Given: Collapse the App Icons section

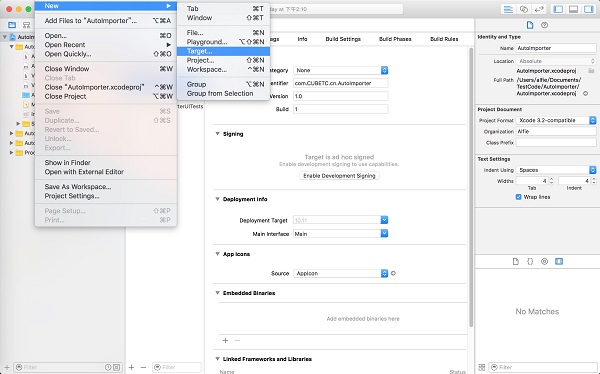Looking at the screenshot, I should coord(217,254).
